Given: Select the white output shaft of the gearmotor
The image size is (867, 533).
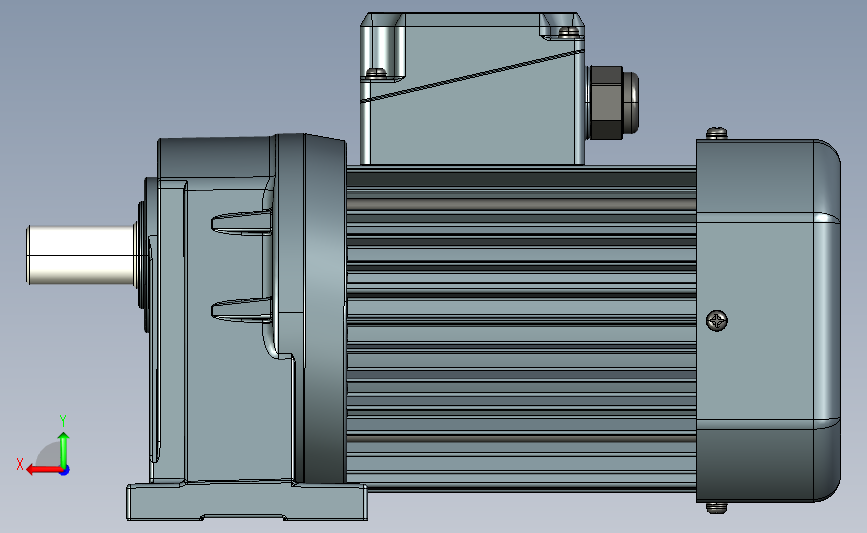Looking at the screenshot, I should pyautogui.click(x=81, y=255).
